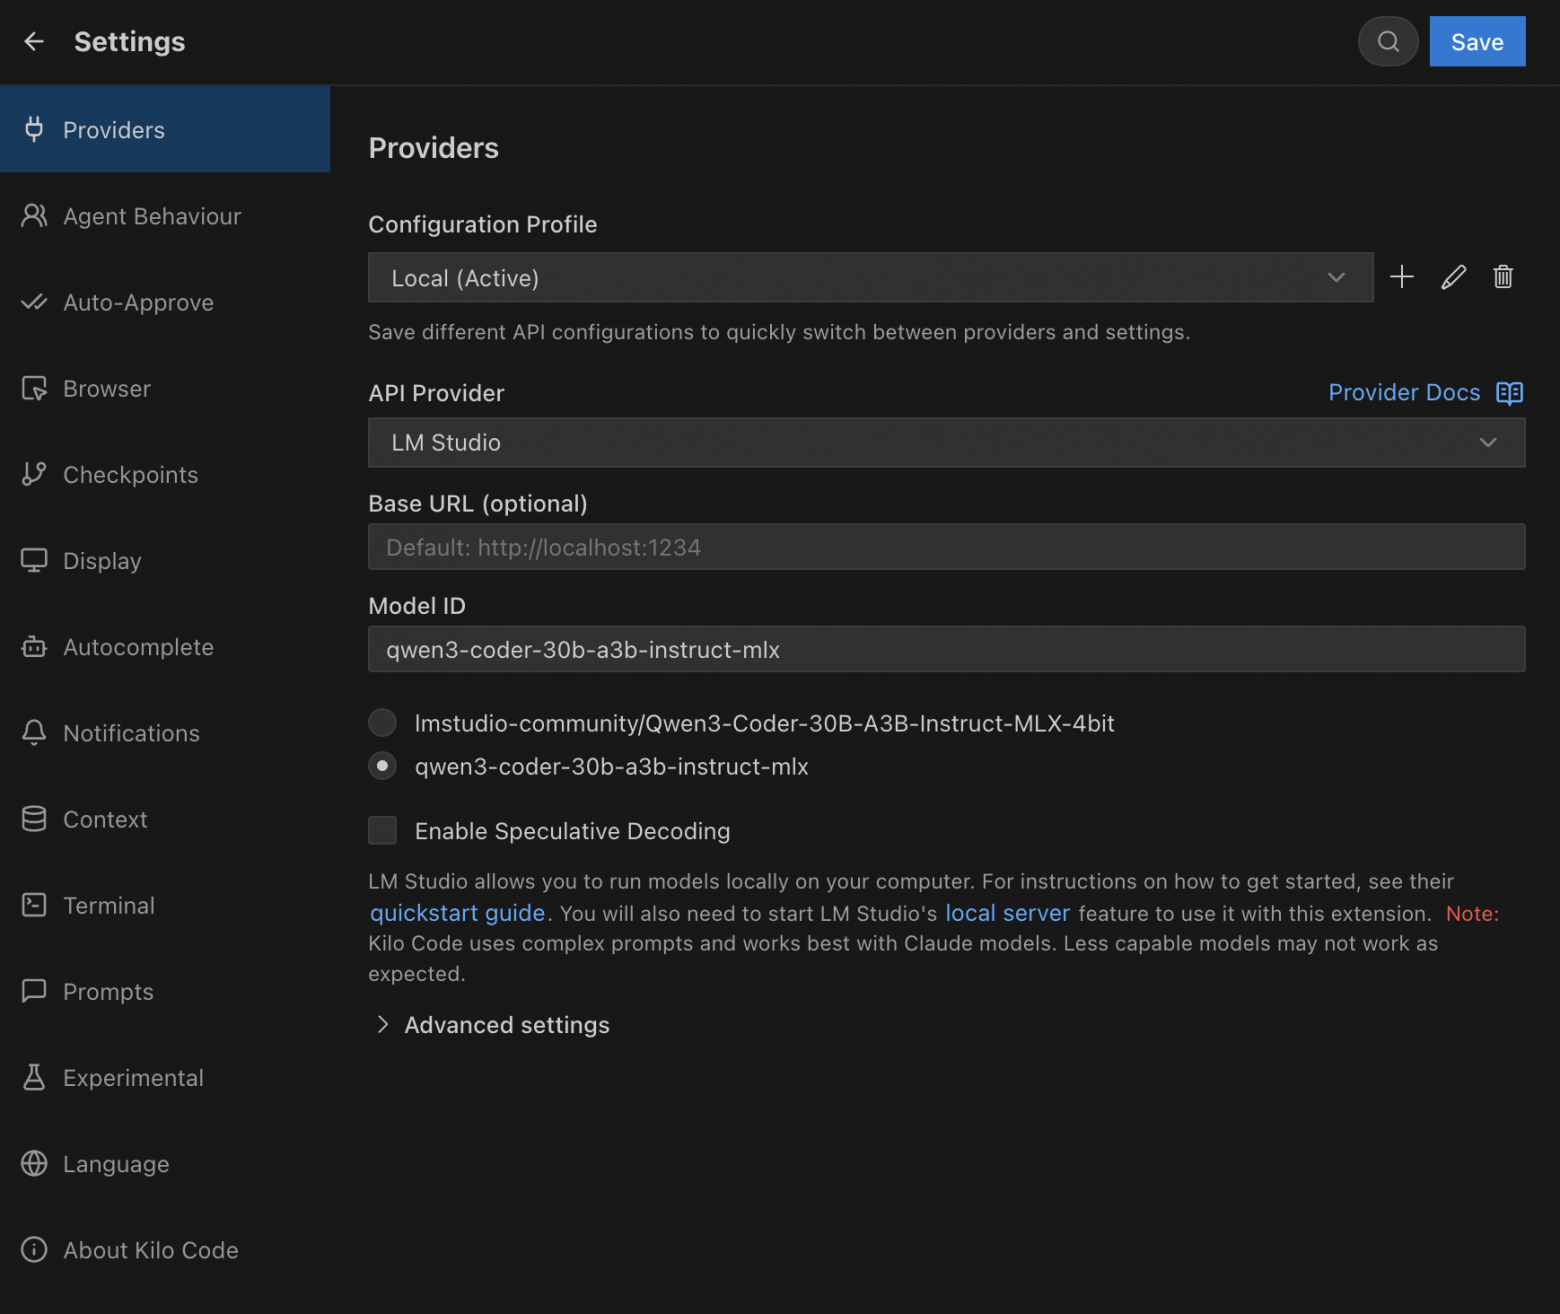Viewport: 1560px width, 1314px height.
Task: Switch to the Agent Behaviour tab
Action: tap(152, 216)
